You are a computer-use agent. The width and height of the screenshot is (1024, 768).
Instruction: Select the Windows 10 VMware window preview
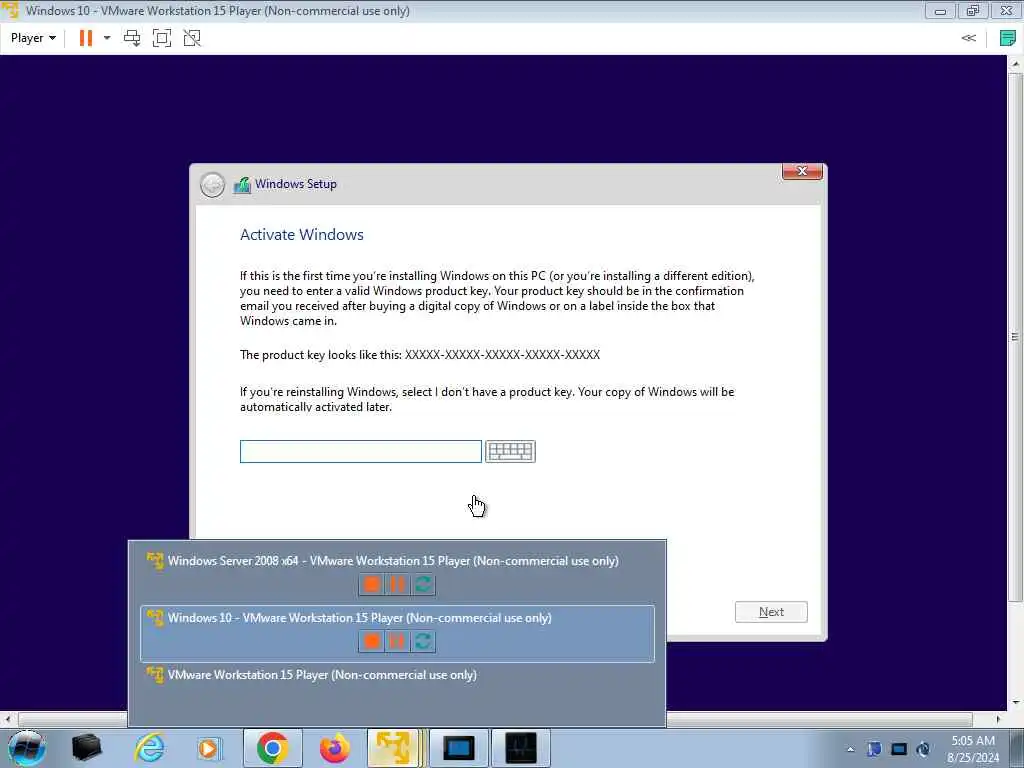point(397,633)
